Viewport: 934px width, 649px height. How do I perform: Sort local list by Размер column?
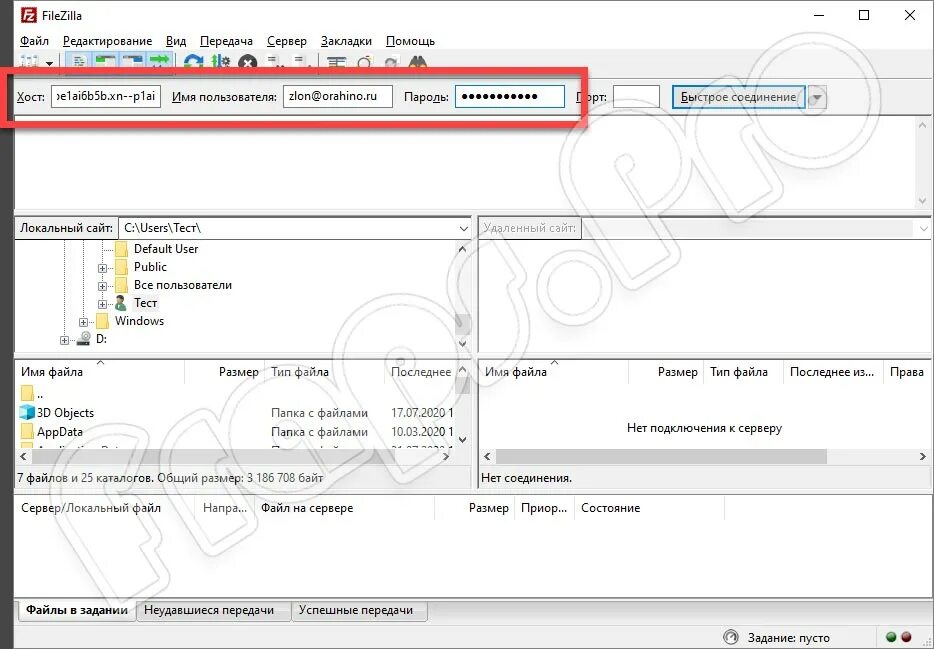click(225, 372)
